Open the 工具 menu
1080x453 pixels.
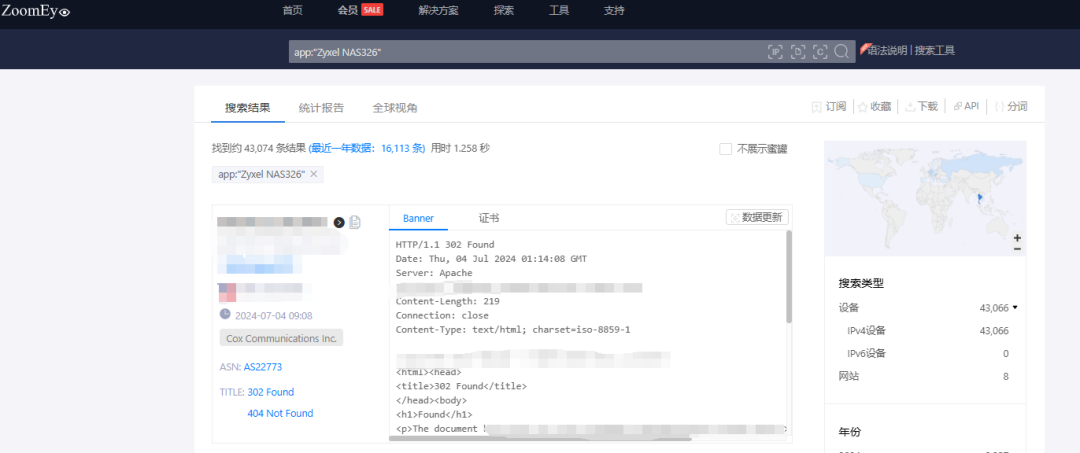(x=559, y=10)
